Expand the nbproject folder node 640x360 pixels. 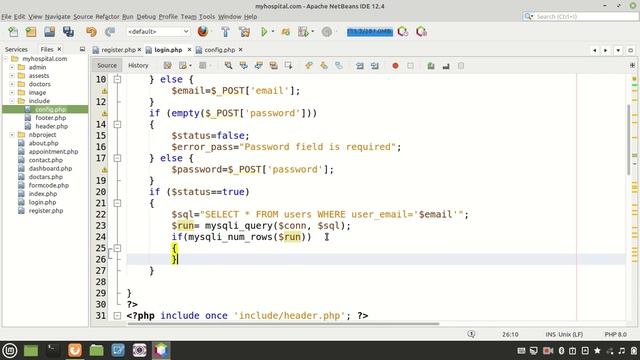pos(12,134)
